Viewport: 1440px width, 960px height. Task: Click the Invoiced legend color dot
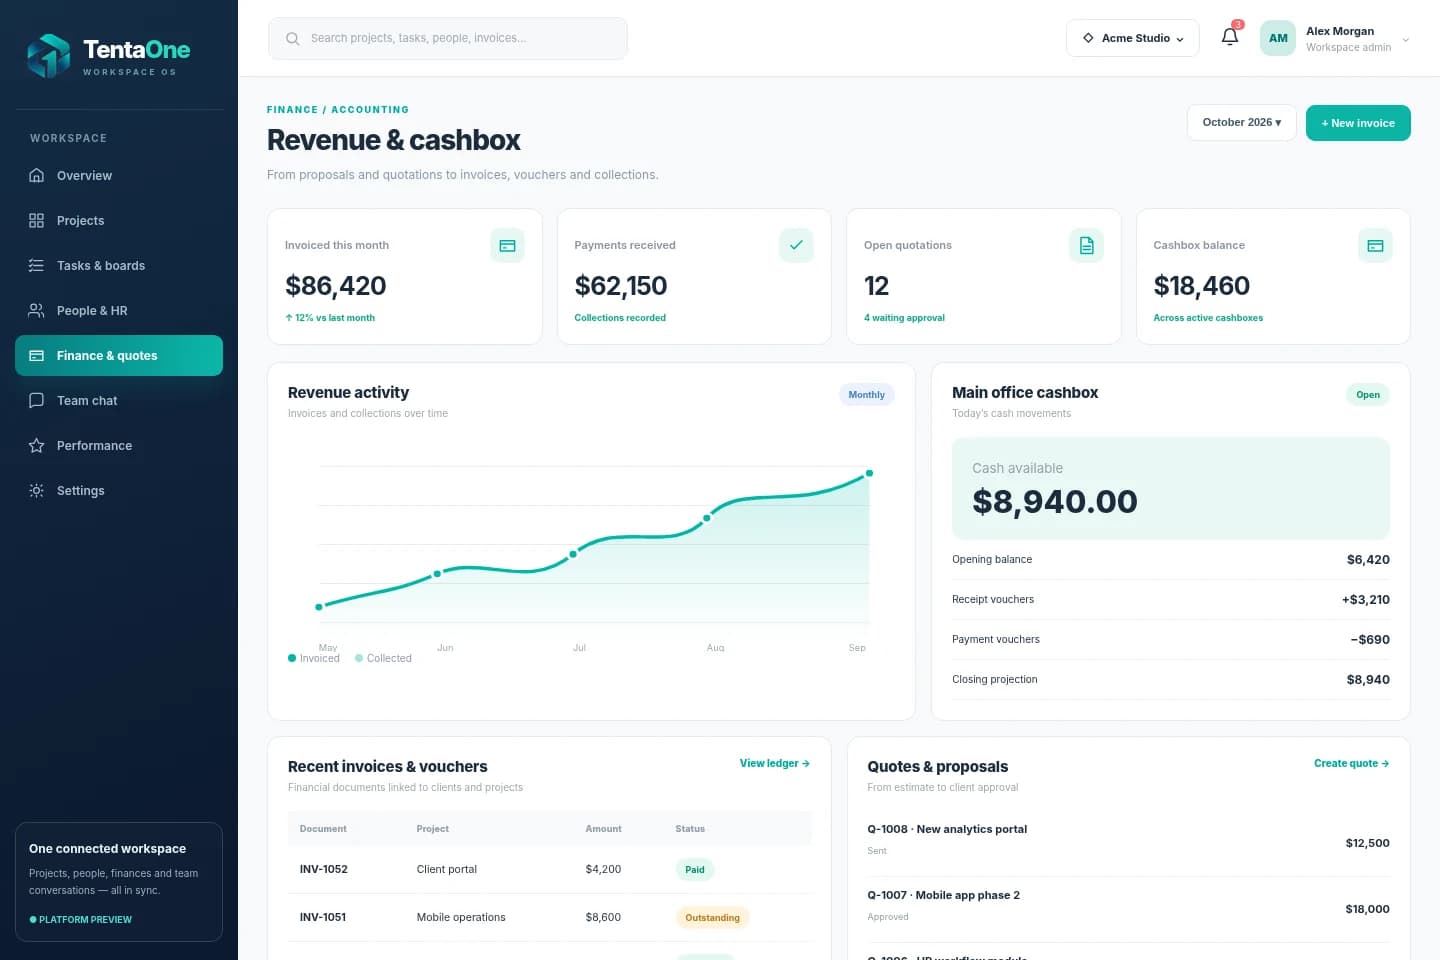292,658
